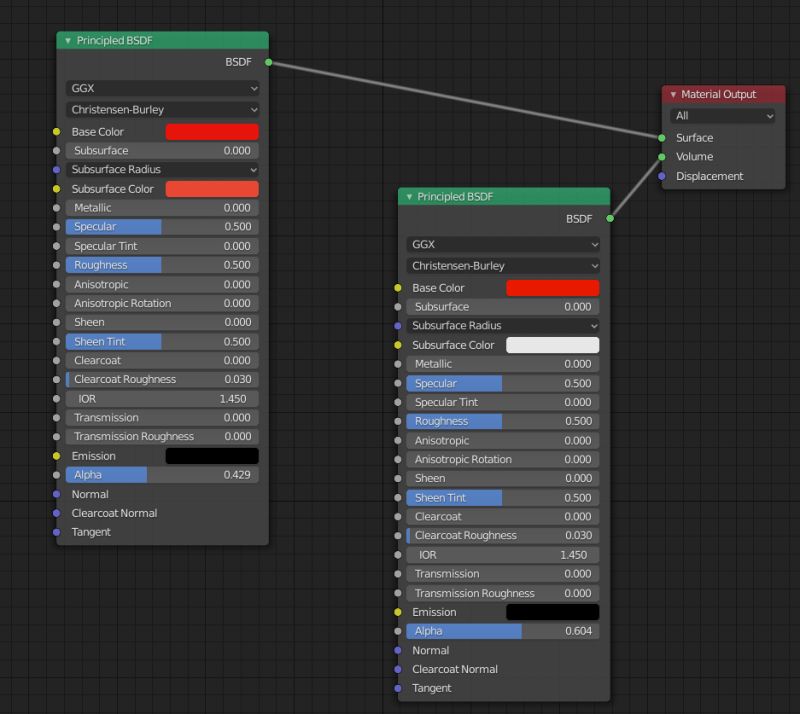Screen dimensions: 800x714
Task: Open the Christensen-Burley dropdown on right node
Action: point(502,263)
